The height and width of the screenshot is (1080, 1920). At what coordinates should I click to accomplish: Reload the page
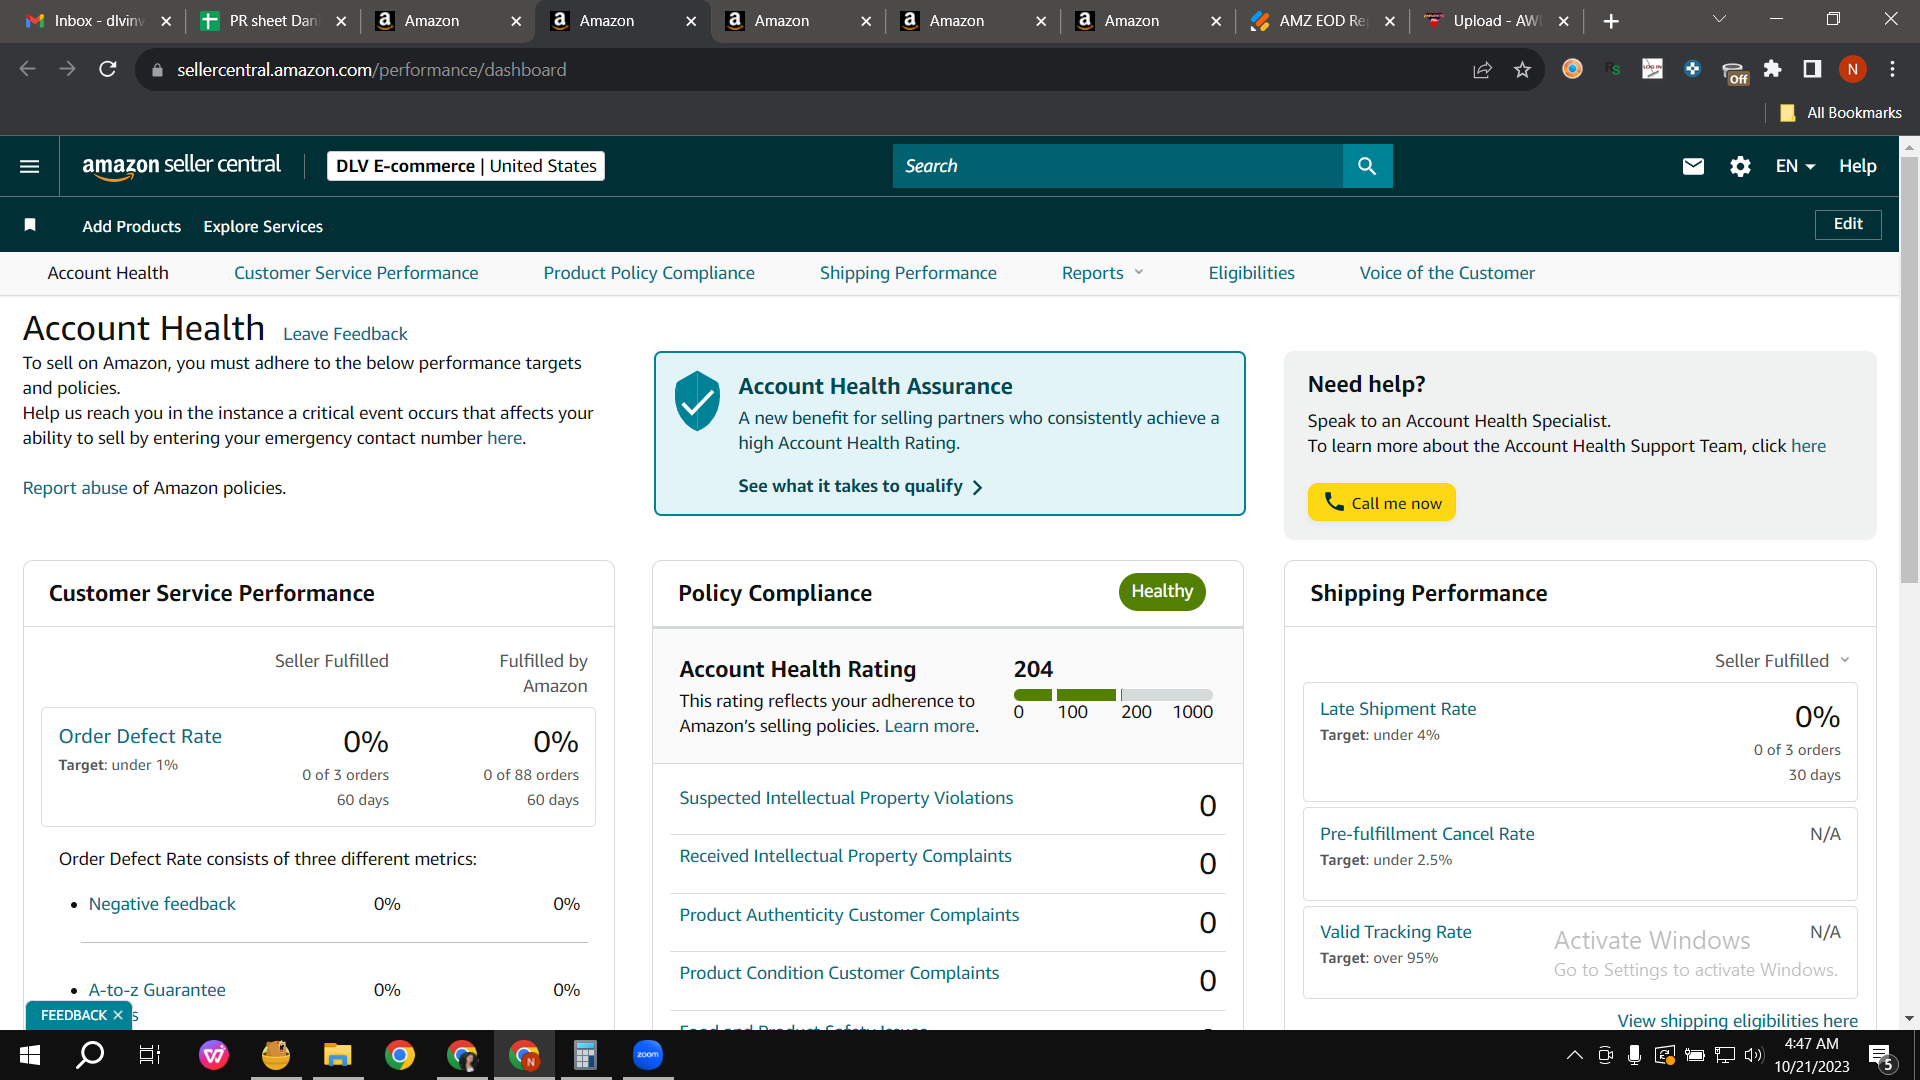108,69
